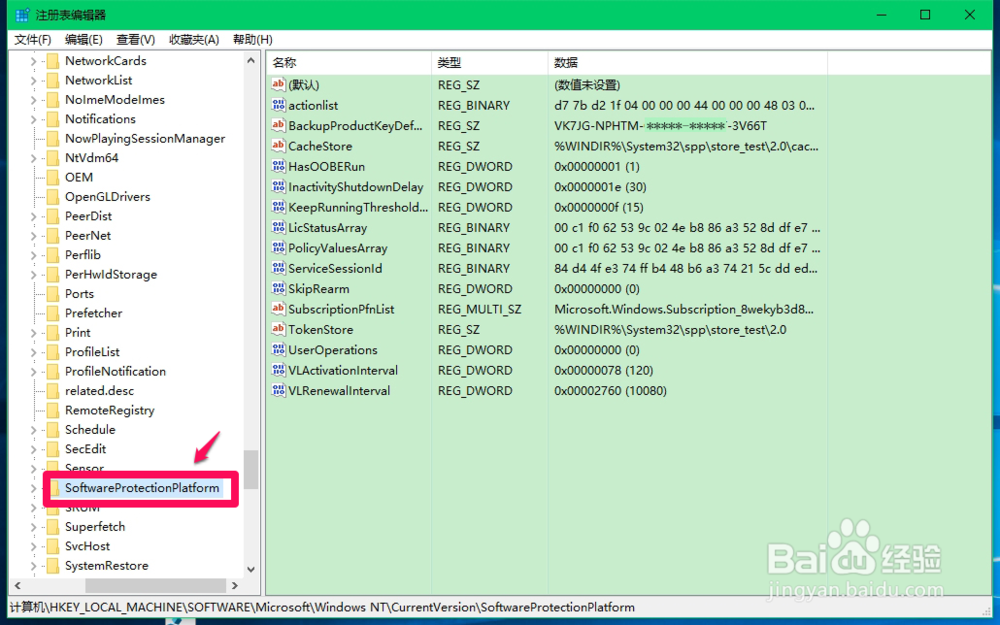
Task: Click tree horizontal scrollbar right arrow
Action: click(235, 585)
